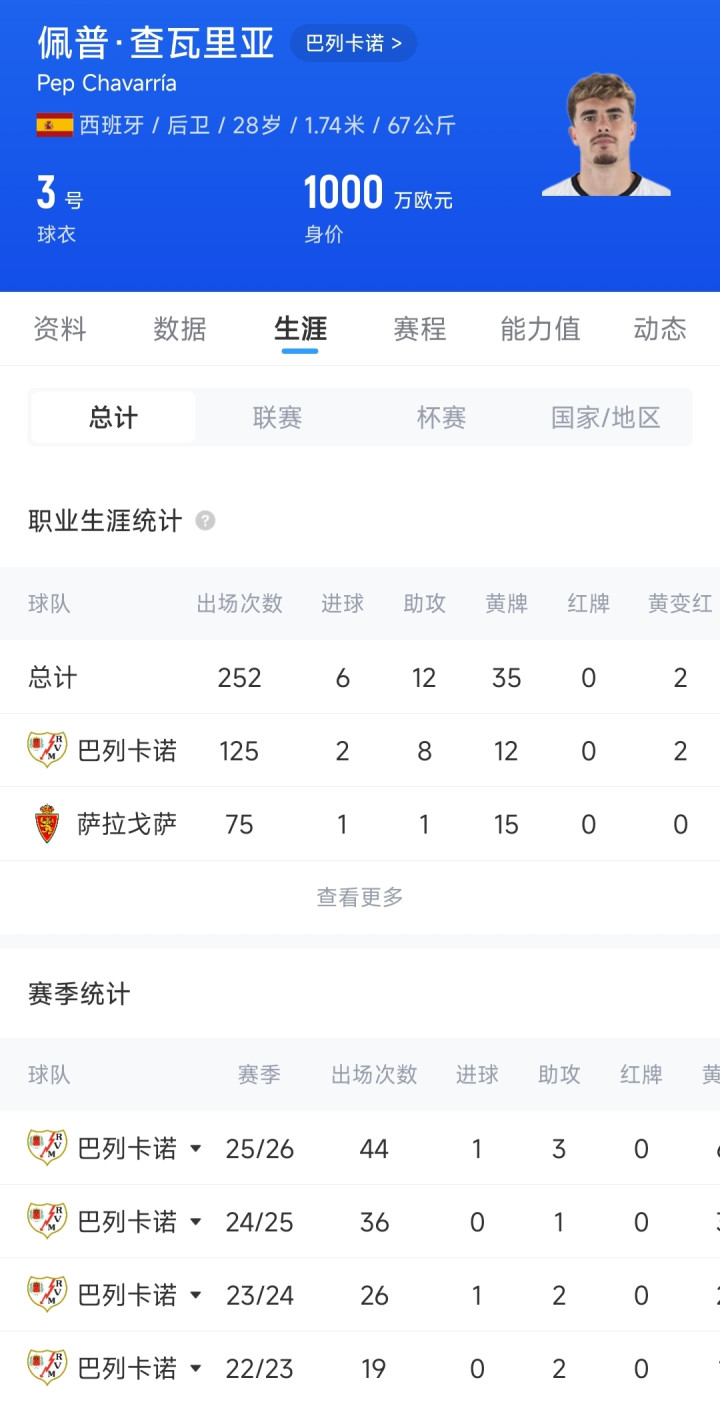Select the 国家/地区 filter segment

[x=606, y=418]
